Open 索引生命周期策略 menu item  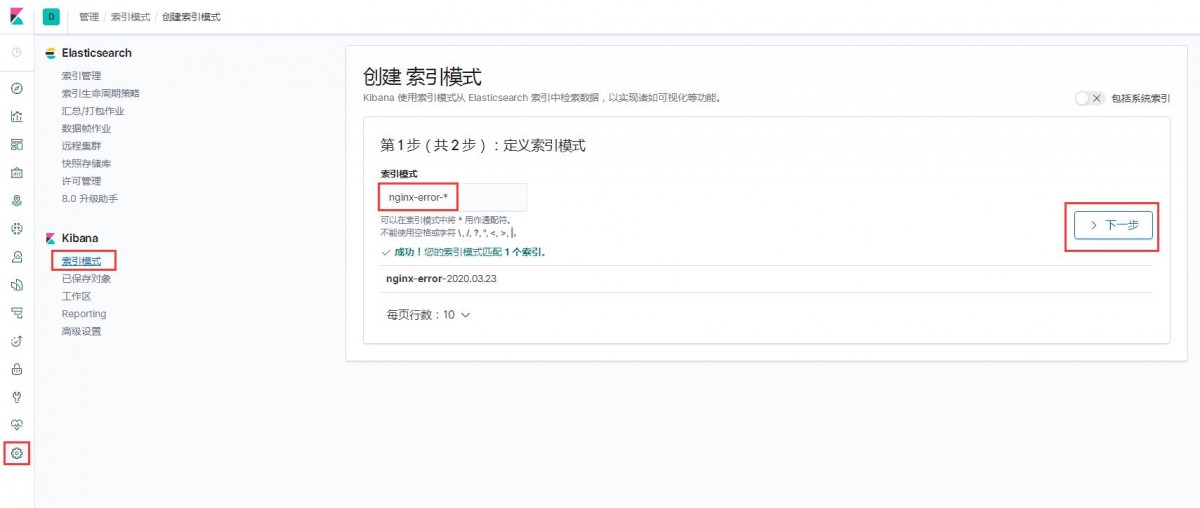pyautogui.click(x=101, y=93)
